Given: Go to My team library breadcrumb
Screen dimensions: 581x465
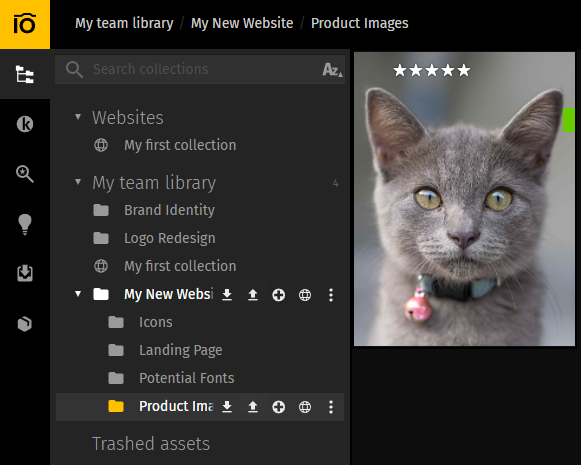Looking at the screenshot, I should point(124,23).
